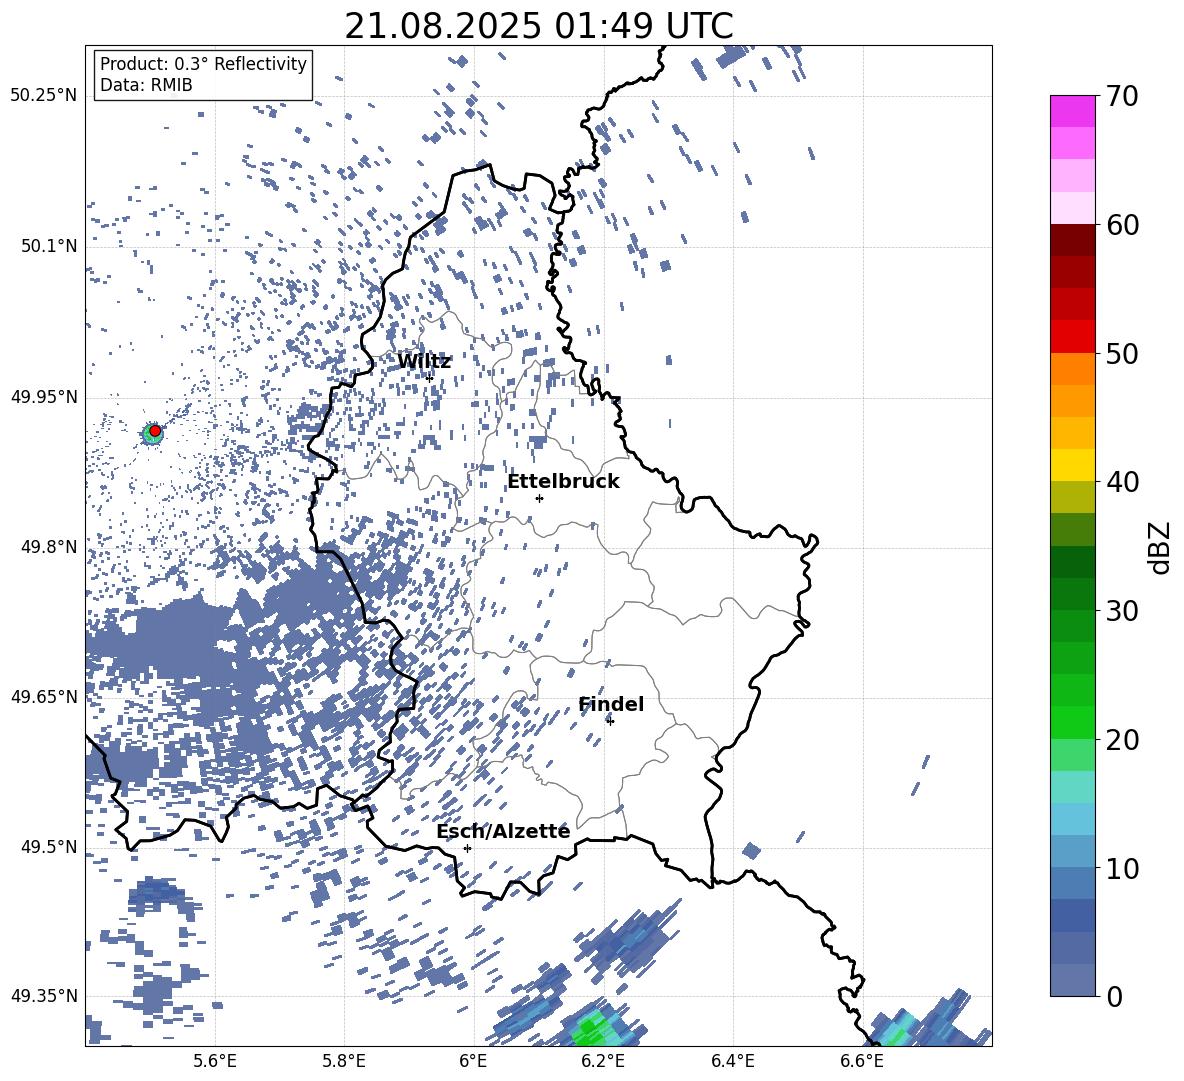Click the 6°E longitude label

click(473, 1061)
